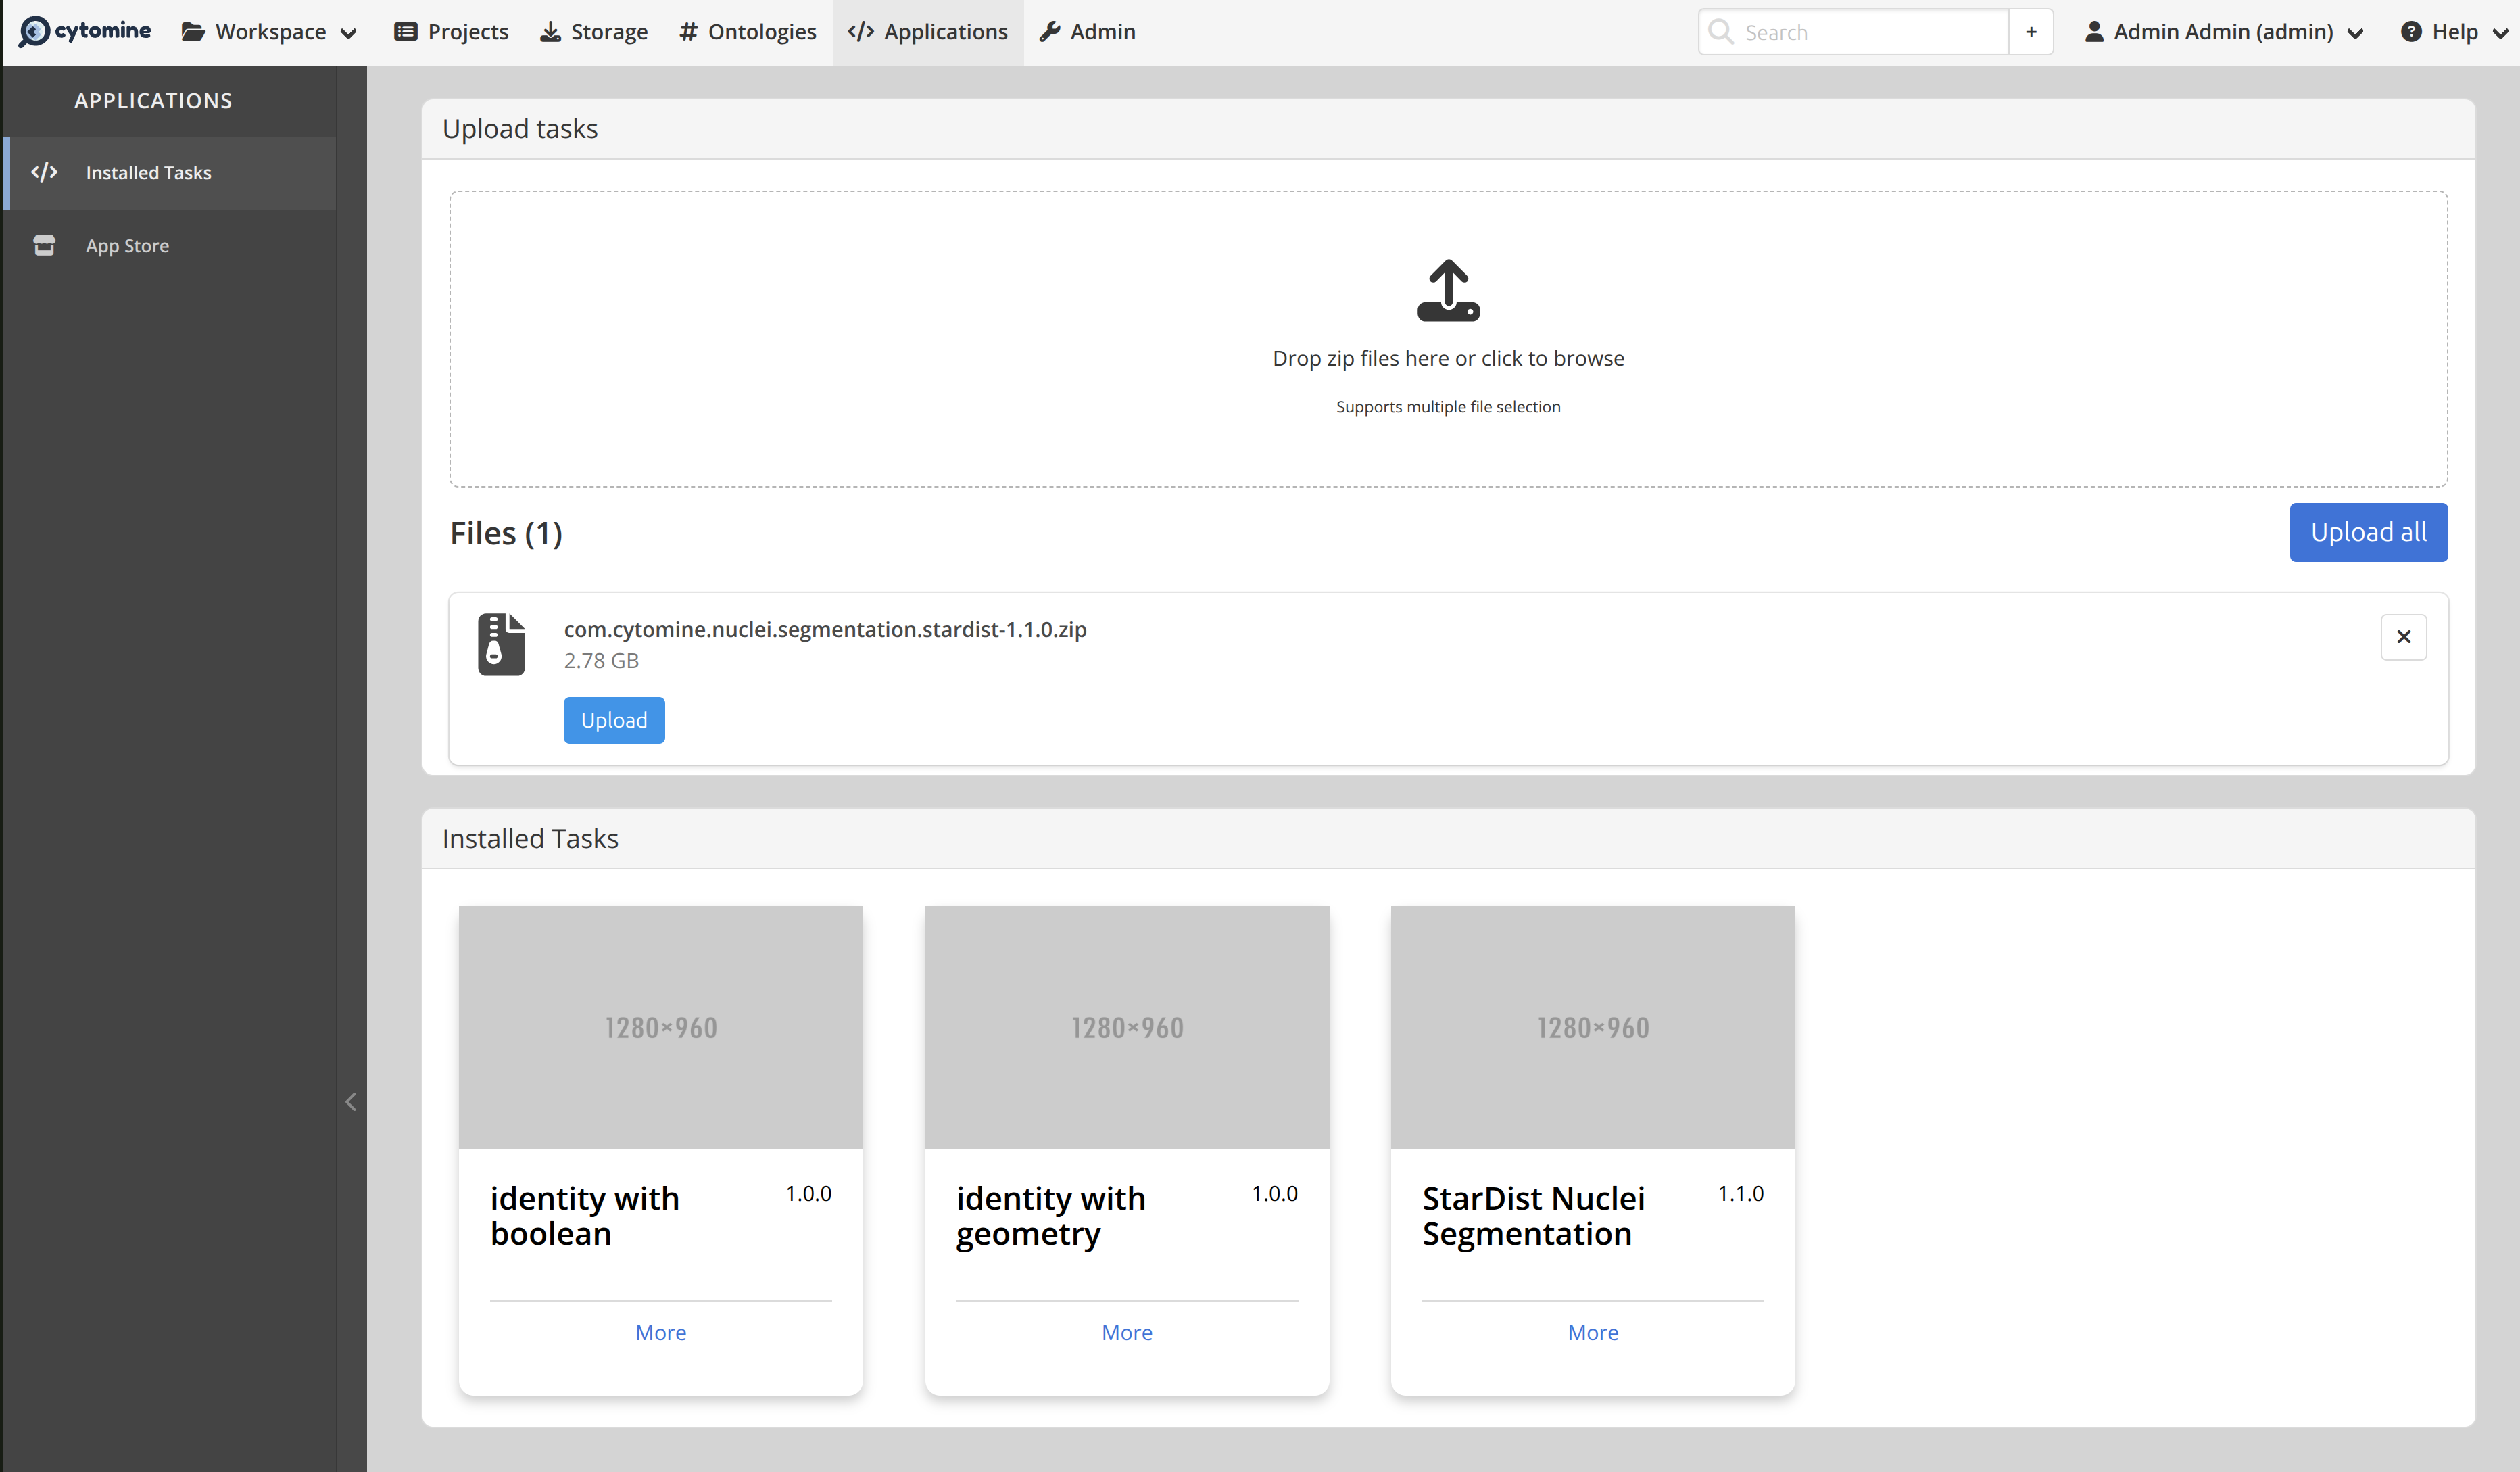
Task: Upload the stardist-1.1.0.zip file
Action: [x=614, y=720]
